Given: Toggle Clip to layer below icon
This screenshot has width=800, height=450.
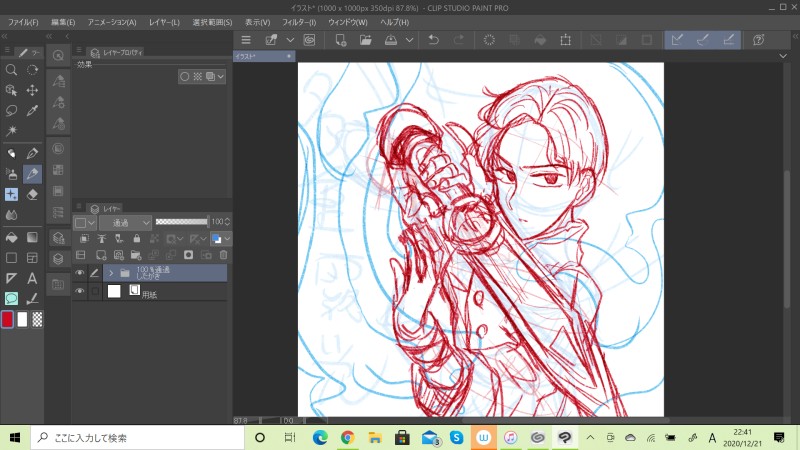Looking at the screenshot, I should click(84, 238).
